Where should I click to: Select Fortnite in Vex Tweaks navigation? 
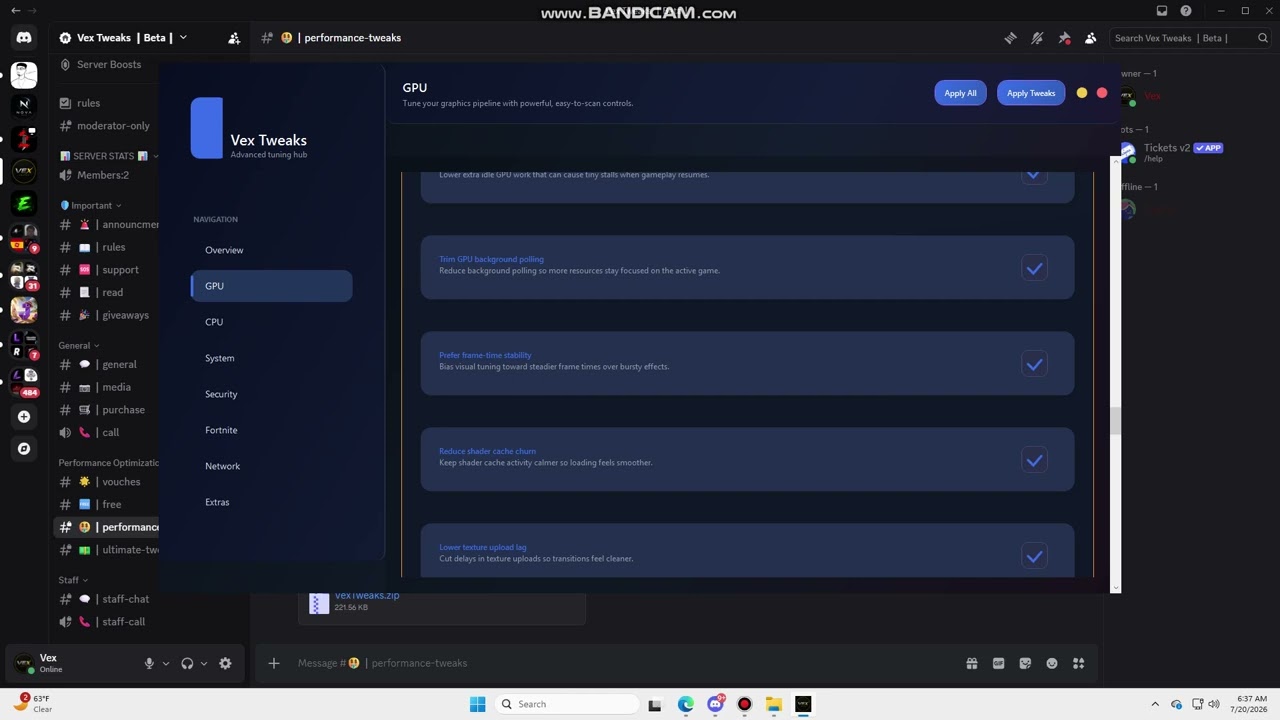pos(271,430)
